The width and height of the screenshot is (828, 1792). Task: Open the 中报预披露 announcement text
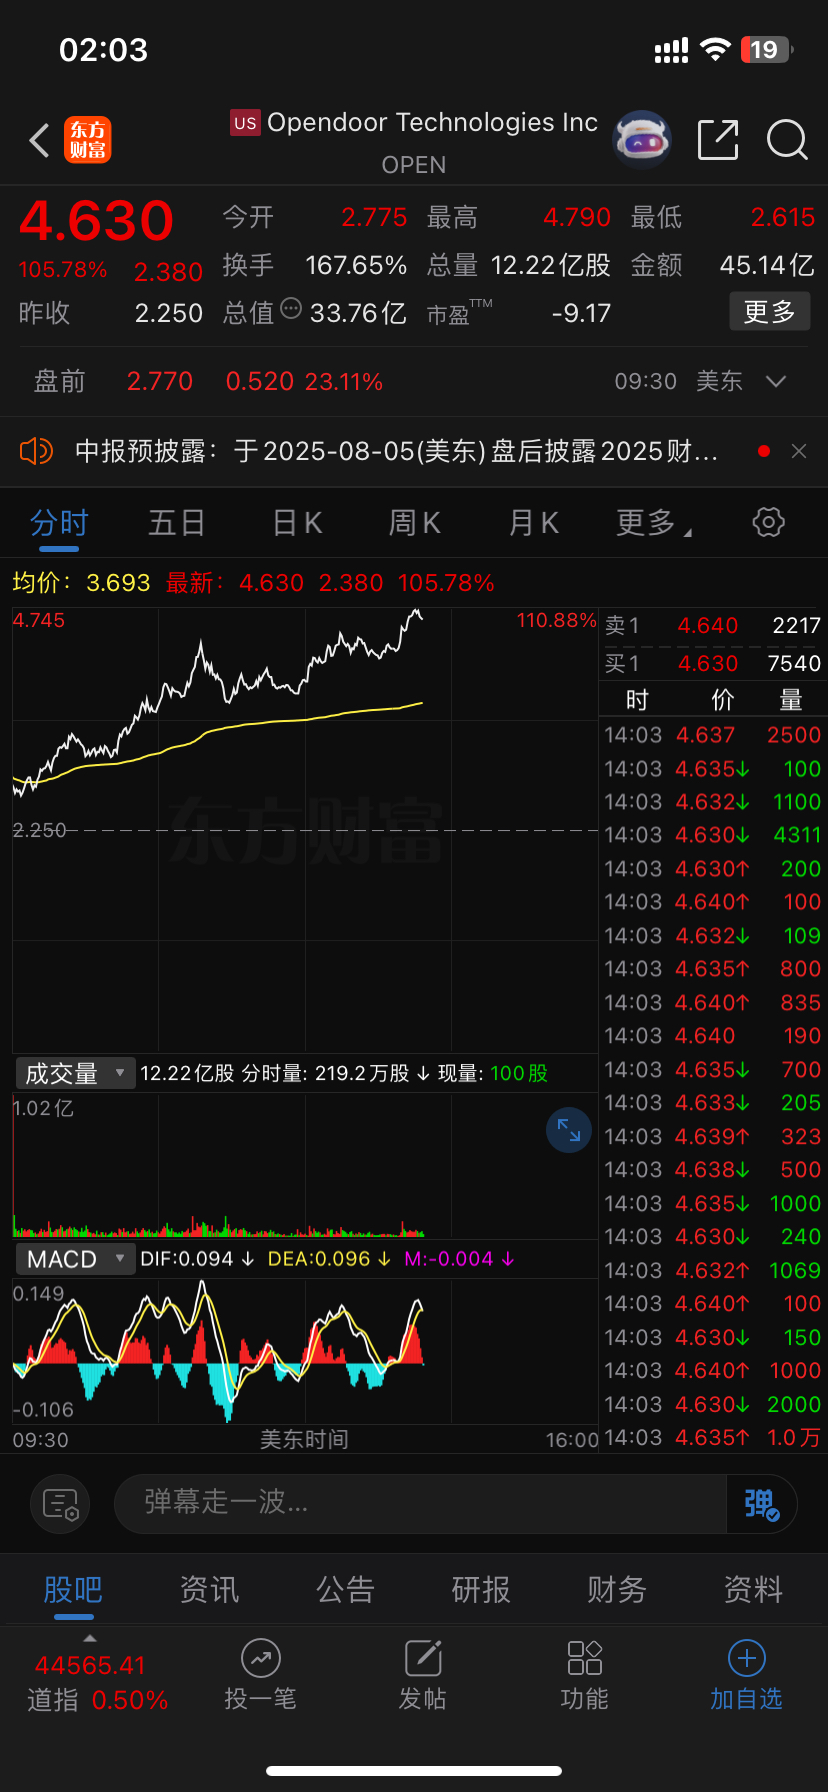[x=396, y=451]
